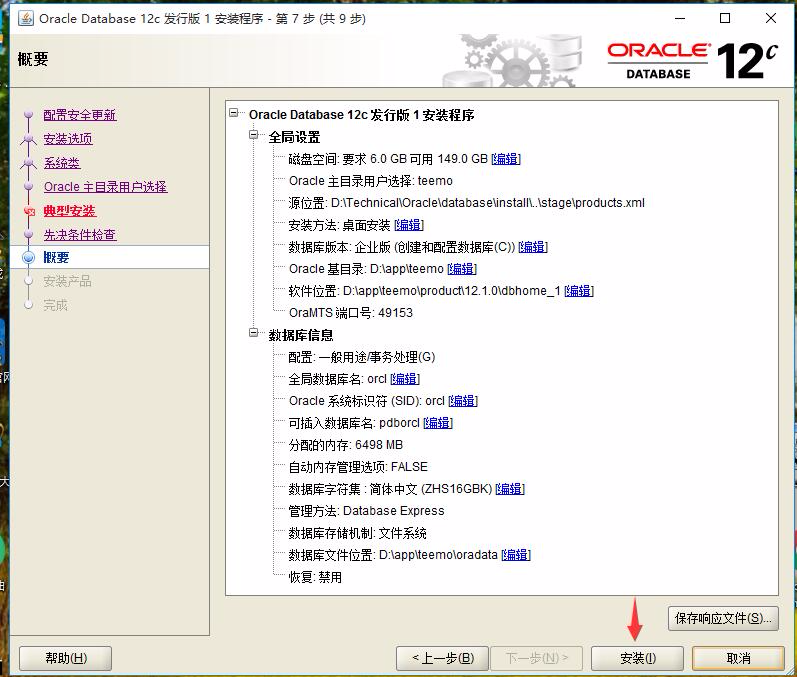
Task: Select the 管理方法: Database Express row
Action: [x=366, y=511]
